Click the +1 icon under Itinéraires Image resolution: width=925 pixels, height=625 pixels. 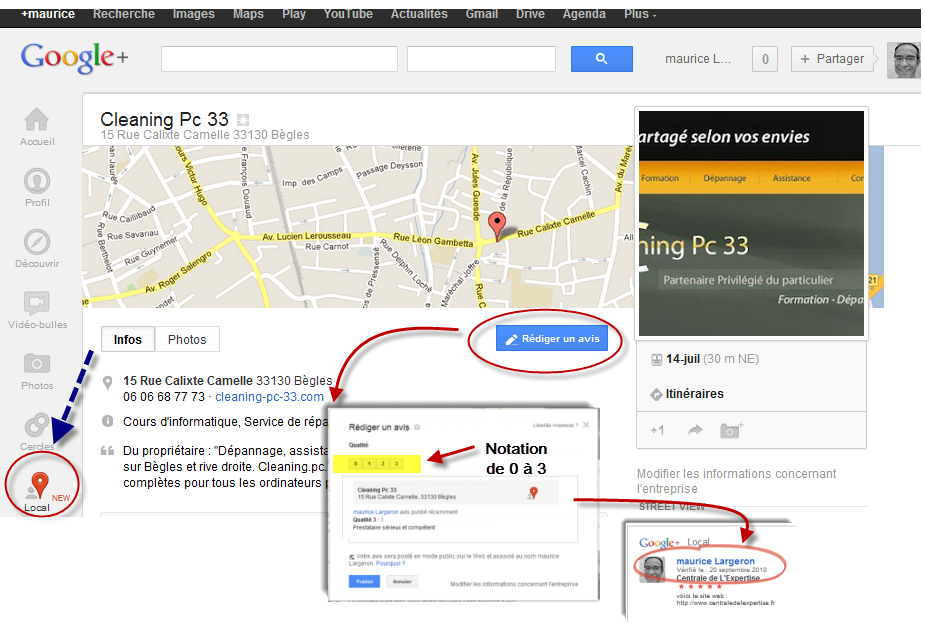pyautogui.click(x=657, y=430)
